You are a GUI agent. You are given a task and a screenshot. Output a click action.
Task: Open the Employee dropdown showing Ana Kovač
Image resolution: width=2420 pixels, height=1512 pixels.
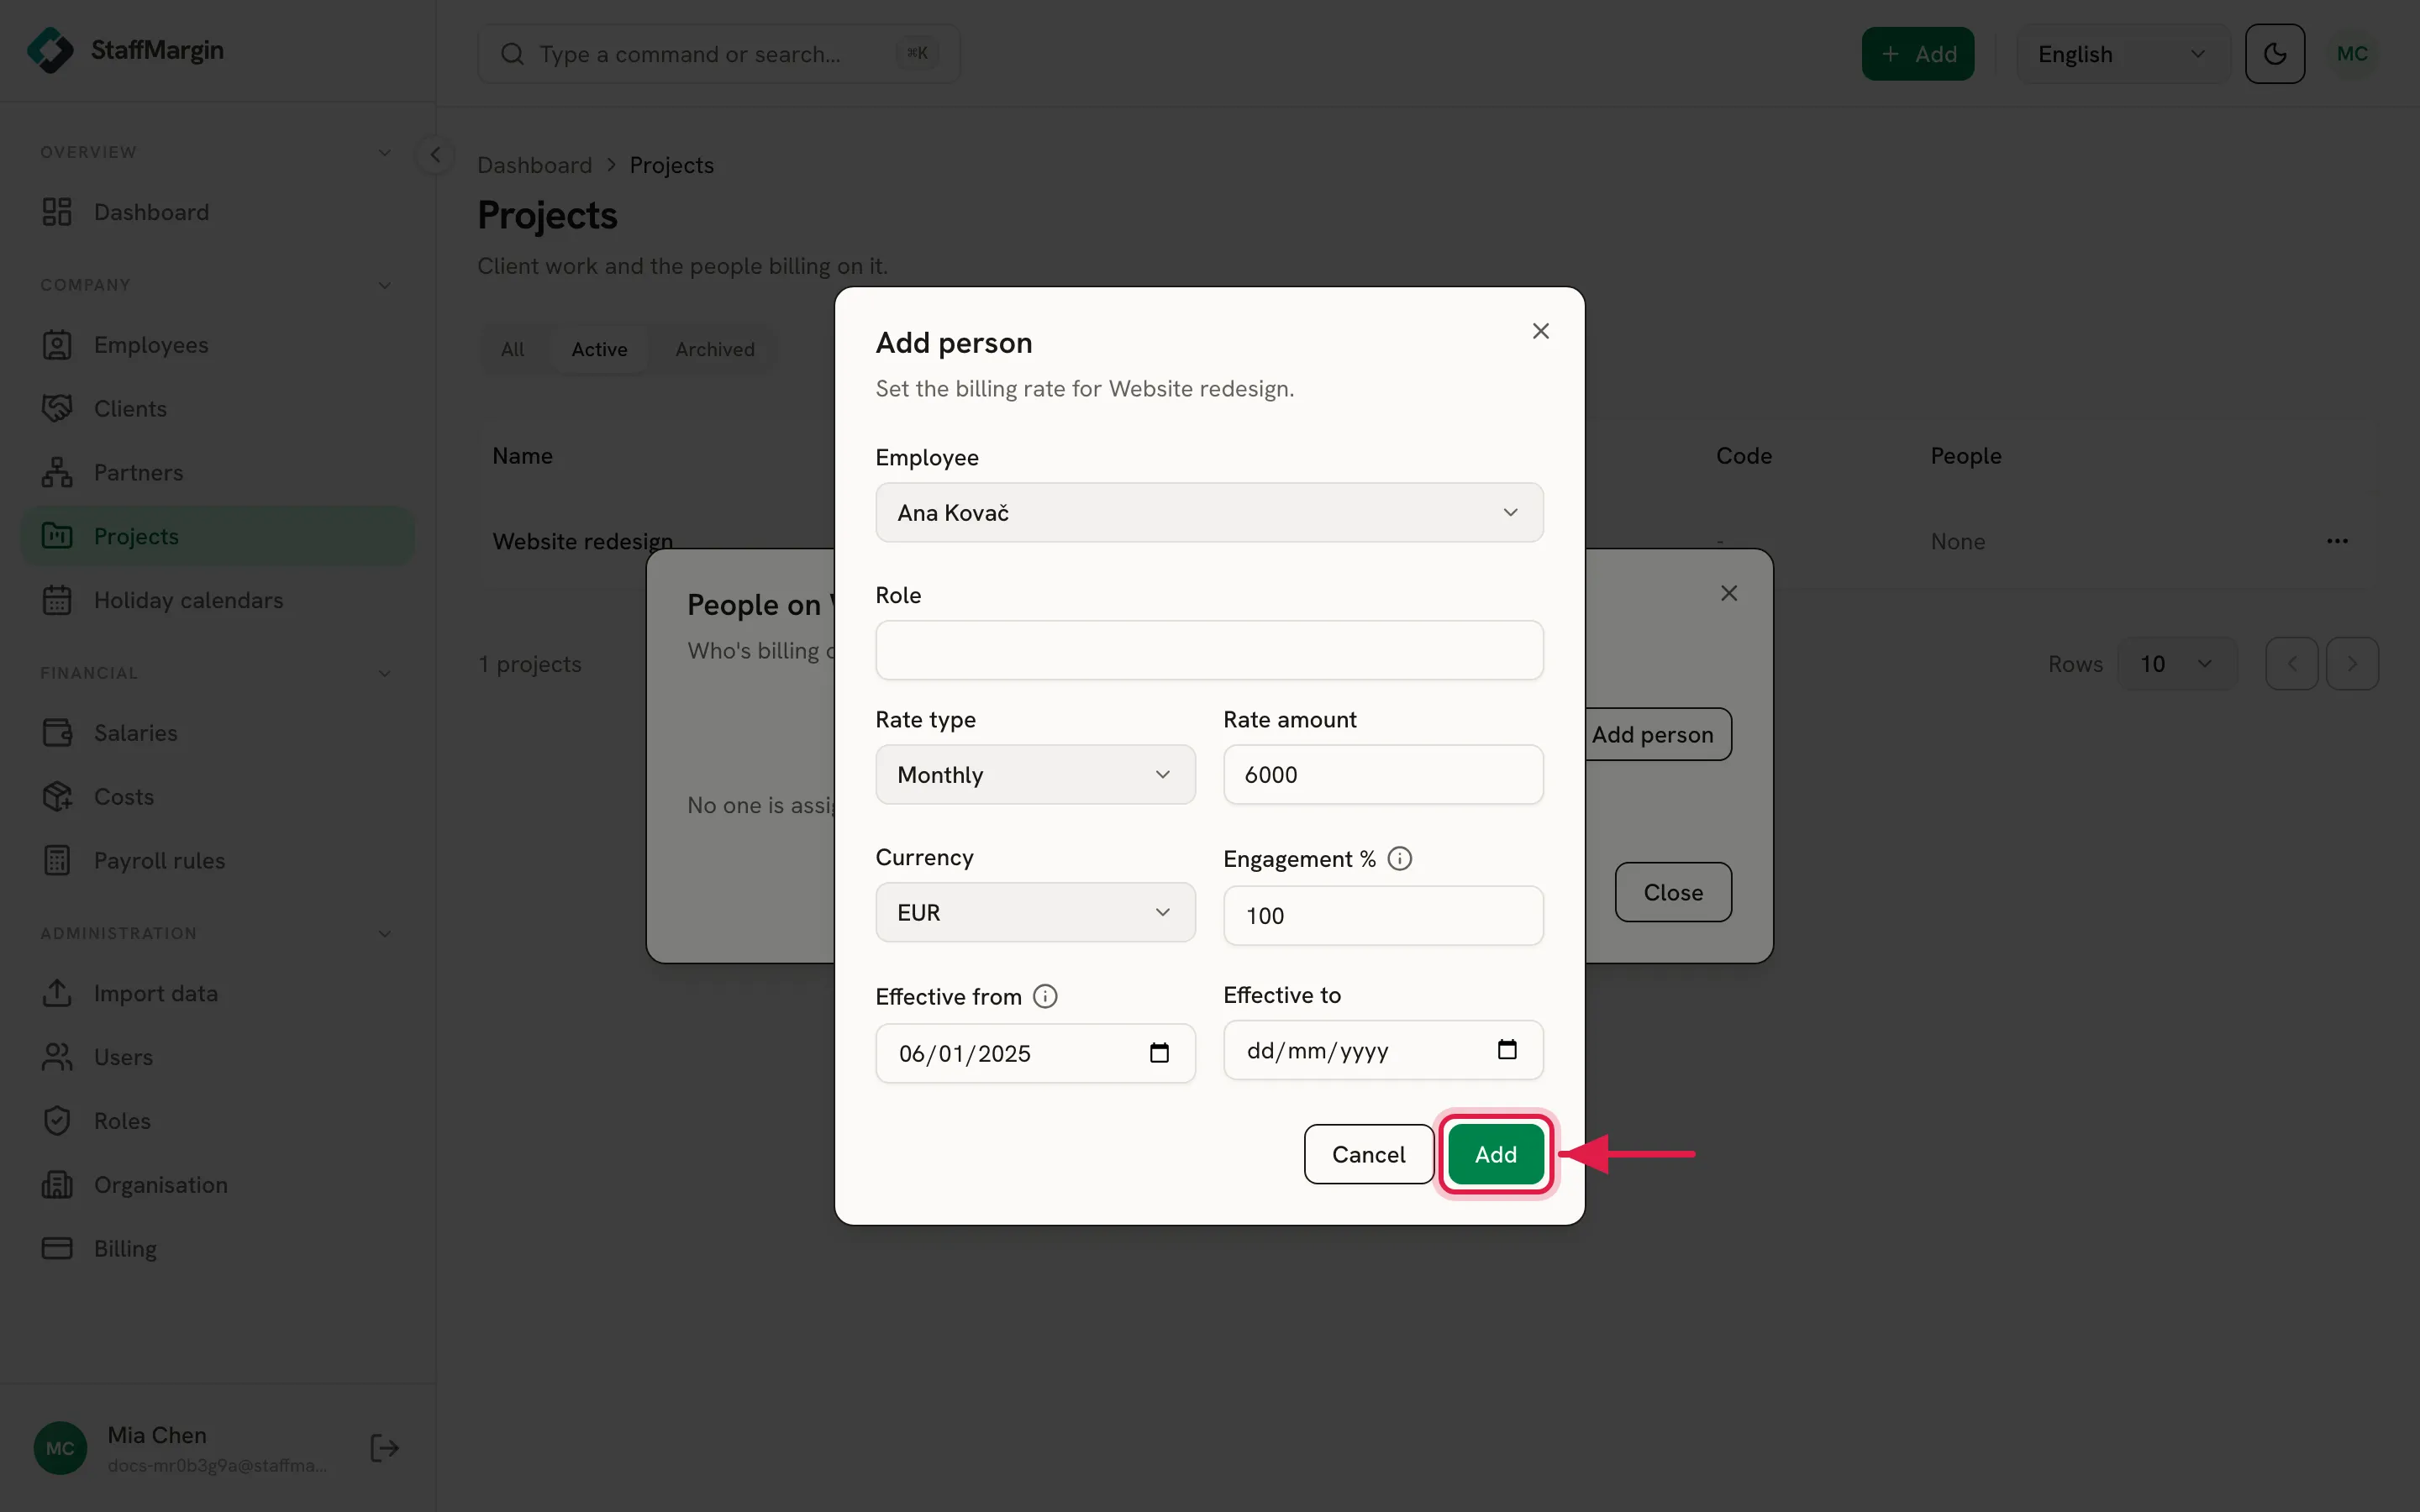click(1209, 513)
